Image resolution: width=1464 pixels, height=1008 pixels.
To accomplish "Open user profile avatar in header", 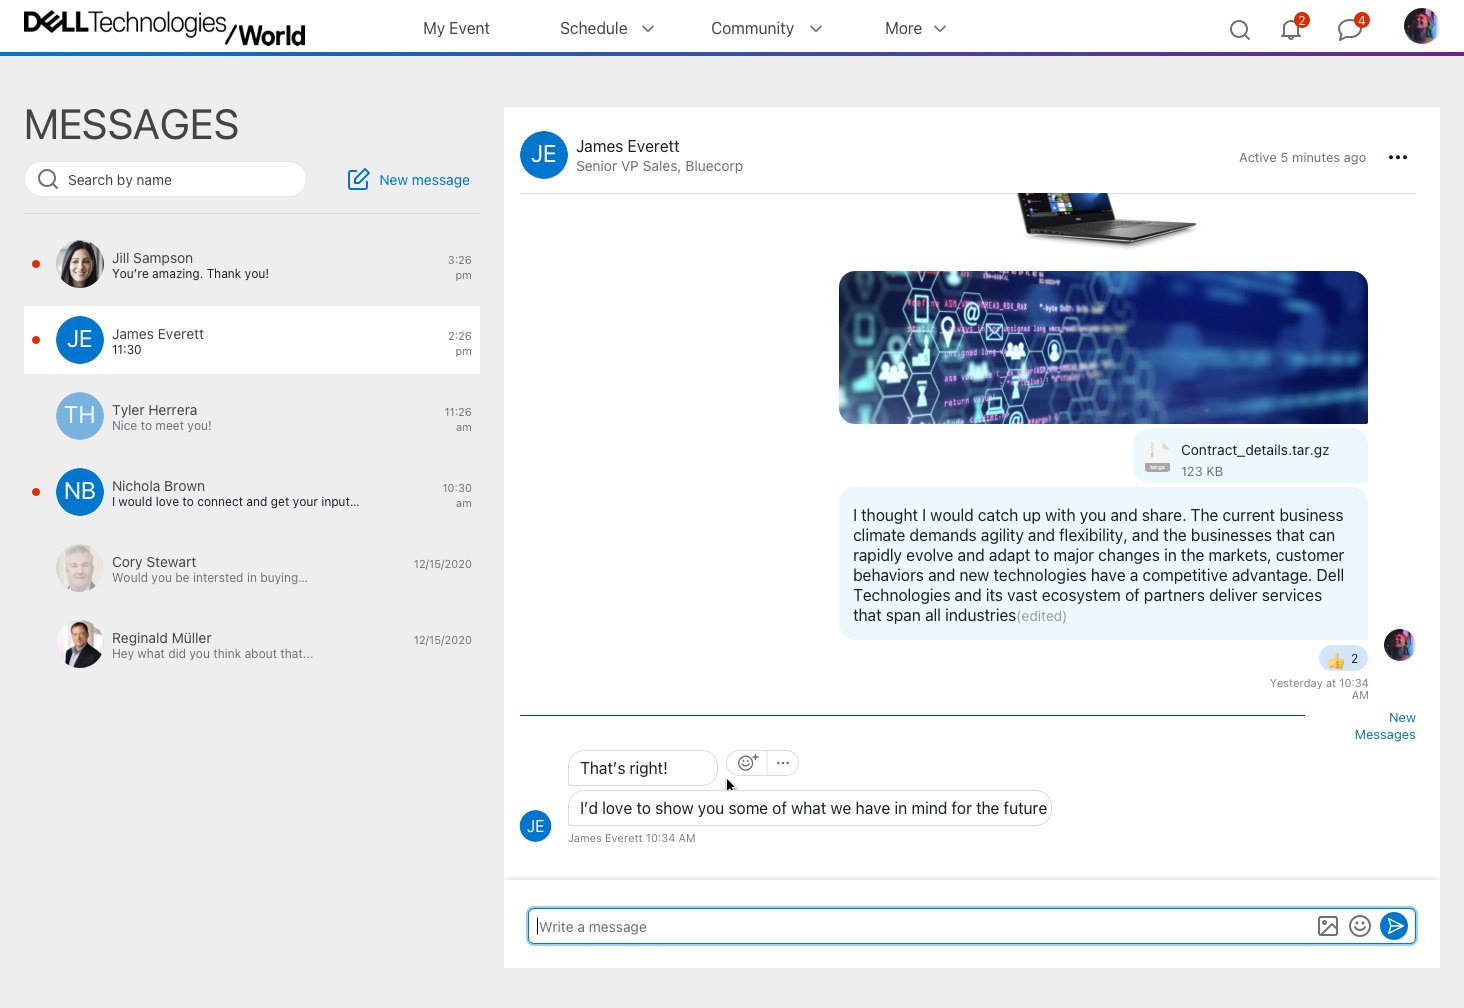I will 1421,26.
